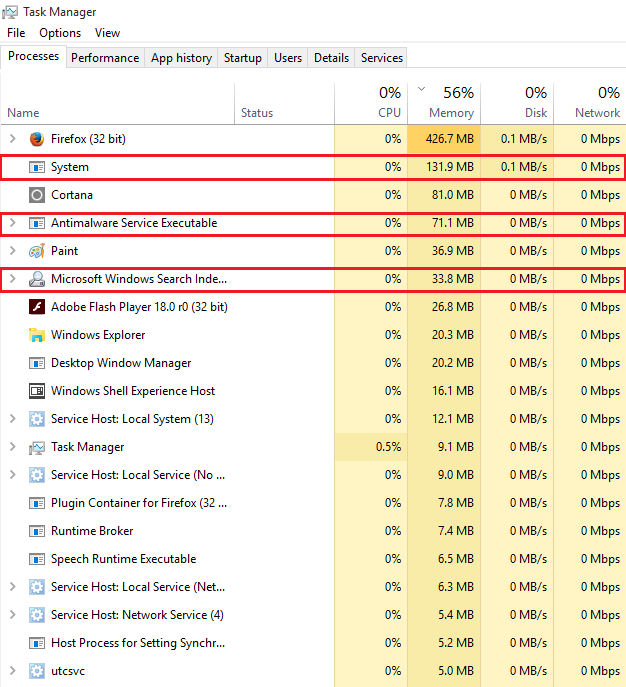Click Firefox's 426.7 MB memory cell
This screenshot has height=687, width=626.
[x=444, y=139]
